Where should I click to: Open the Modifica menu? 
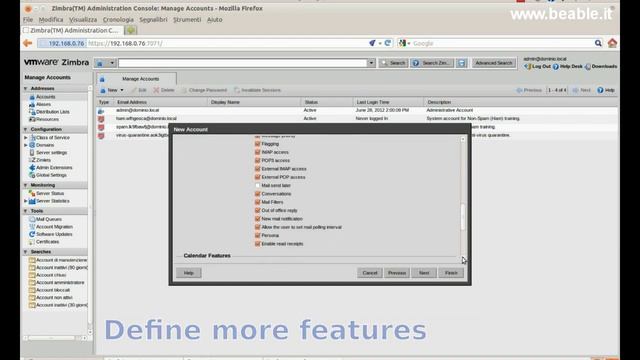(x=51, y=20)
